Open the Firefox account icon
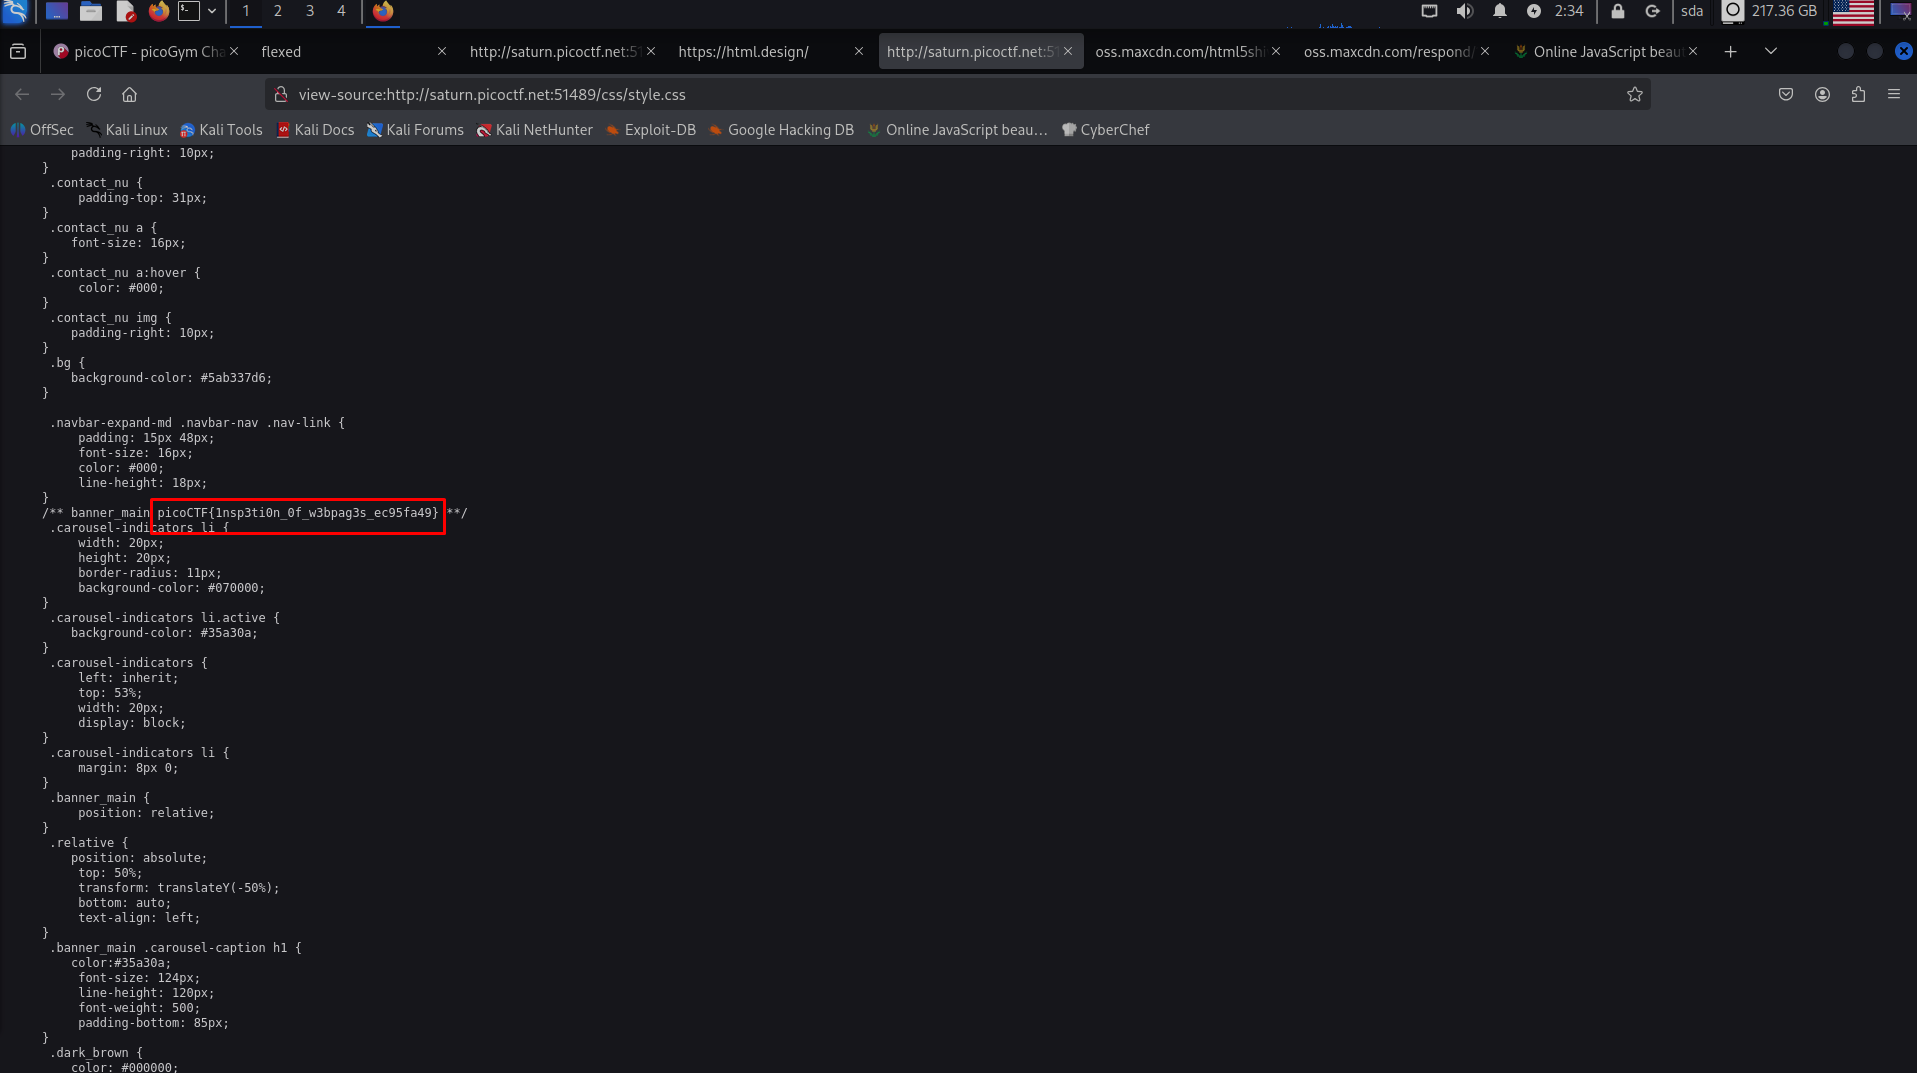Screen dimensions: 1917x1073 point(1822,94)
